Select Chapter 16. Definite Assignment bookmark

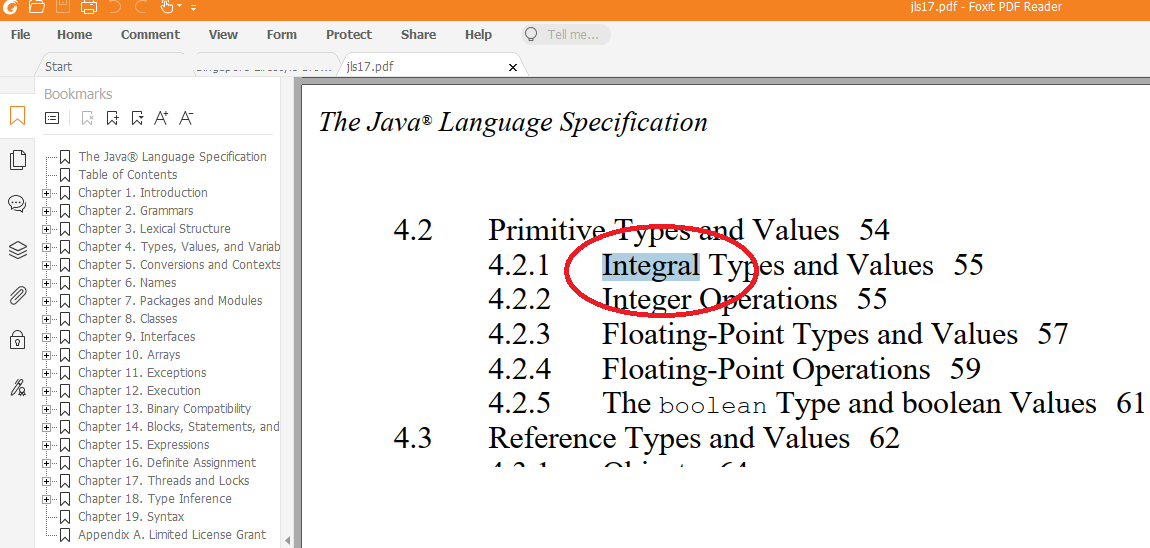167,462
